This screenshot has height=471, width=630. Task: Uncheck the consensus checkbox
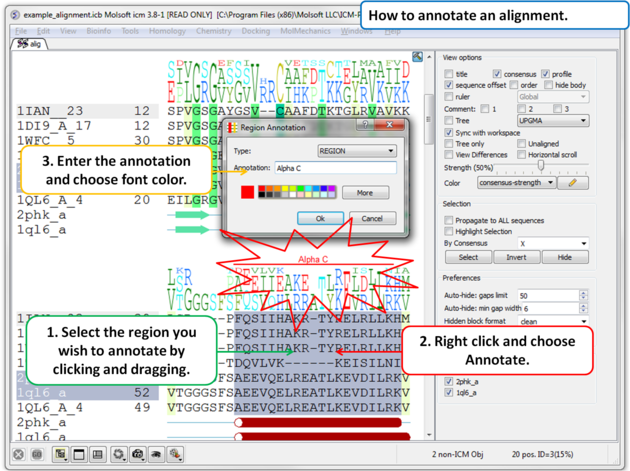[497, 74]
